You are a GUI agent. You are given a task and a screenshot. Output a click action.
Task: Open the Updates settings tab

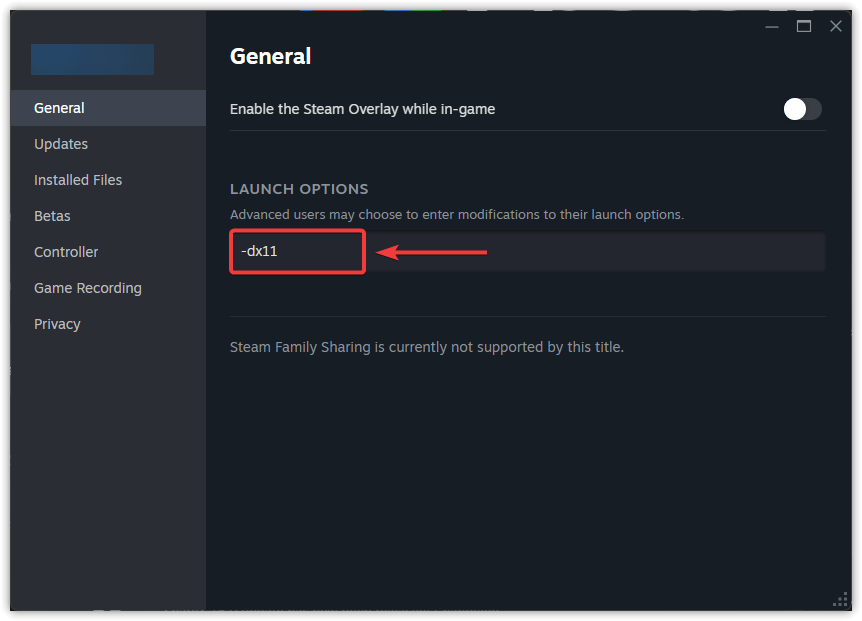[x=61, y=144]
